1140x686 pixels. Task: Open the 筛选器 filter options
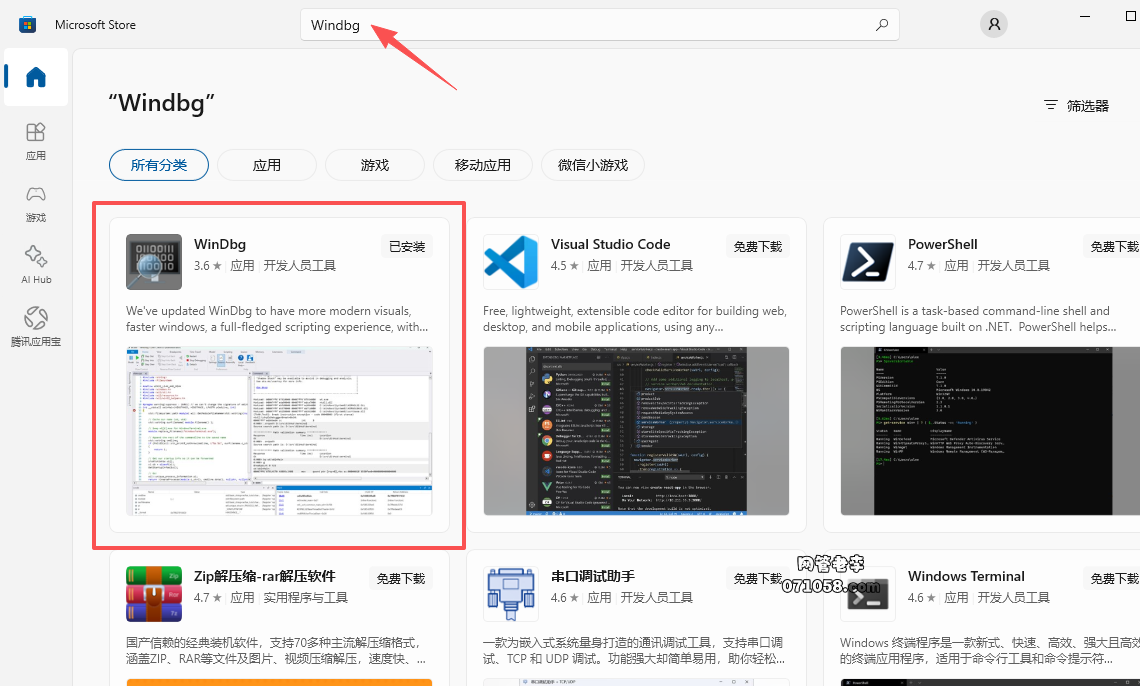[1076, 105]
